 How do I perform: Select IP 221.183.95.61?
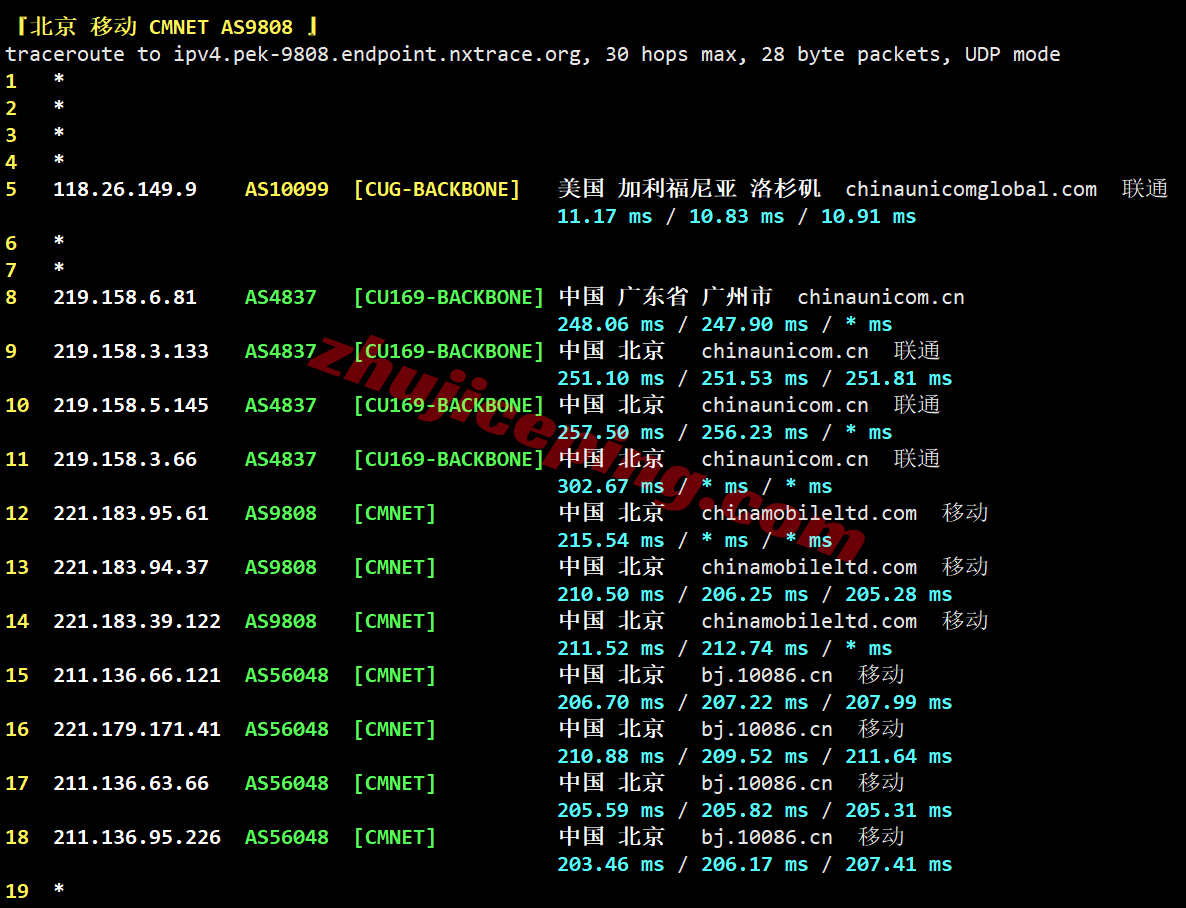(131, 514)
